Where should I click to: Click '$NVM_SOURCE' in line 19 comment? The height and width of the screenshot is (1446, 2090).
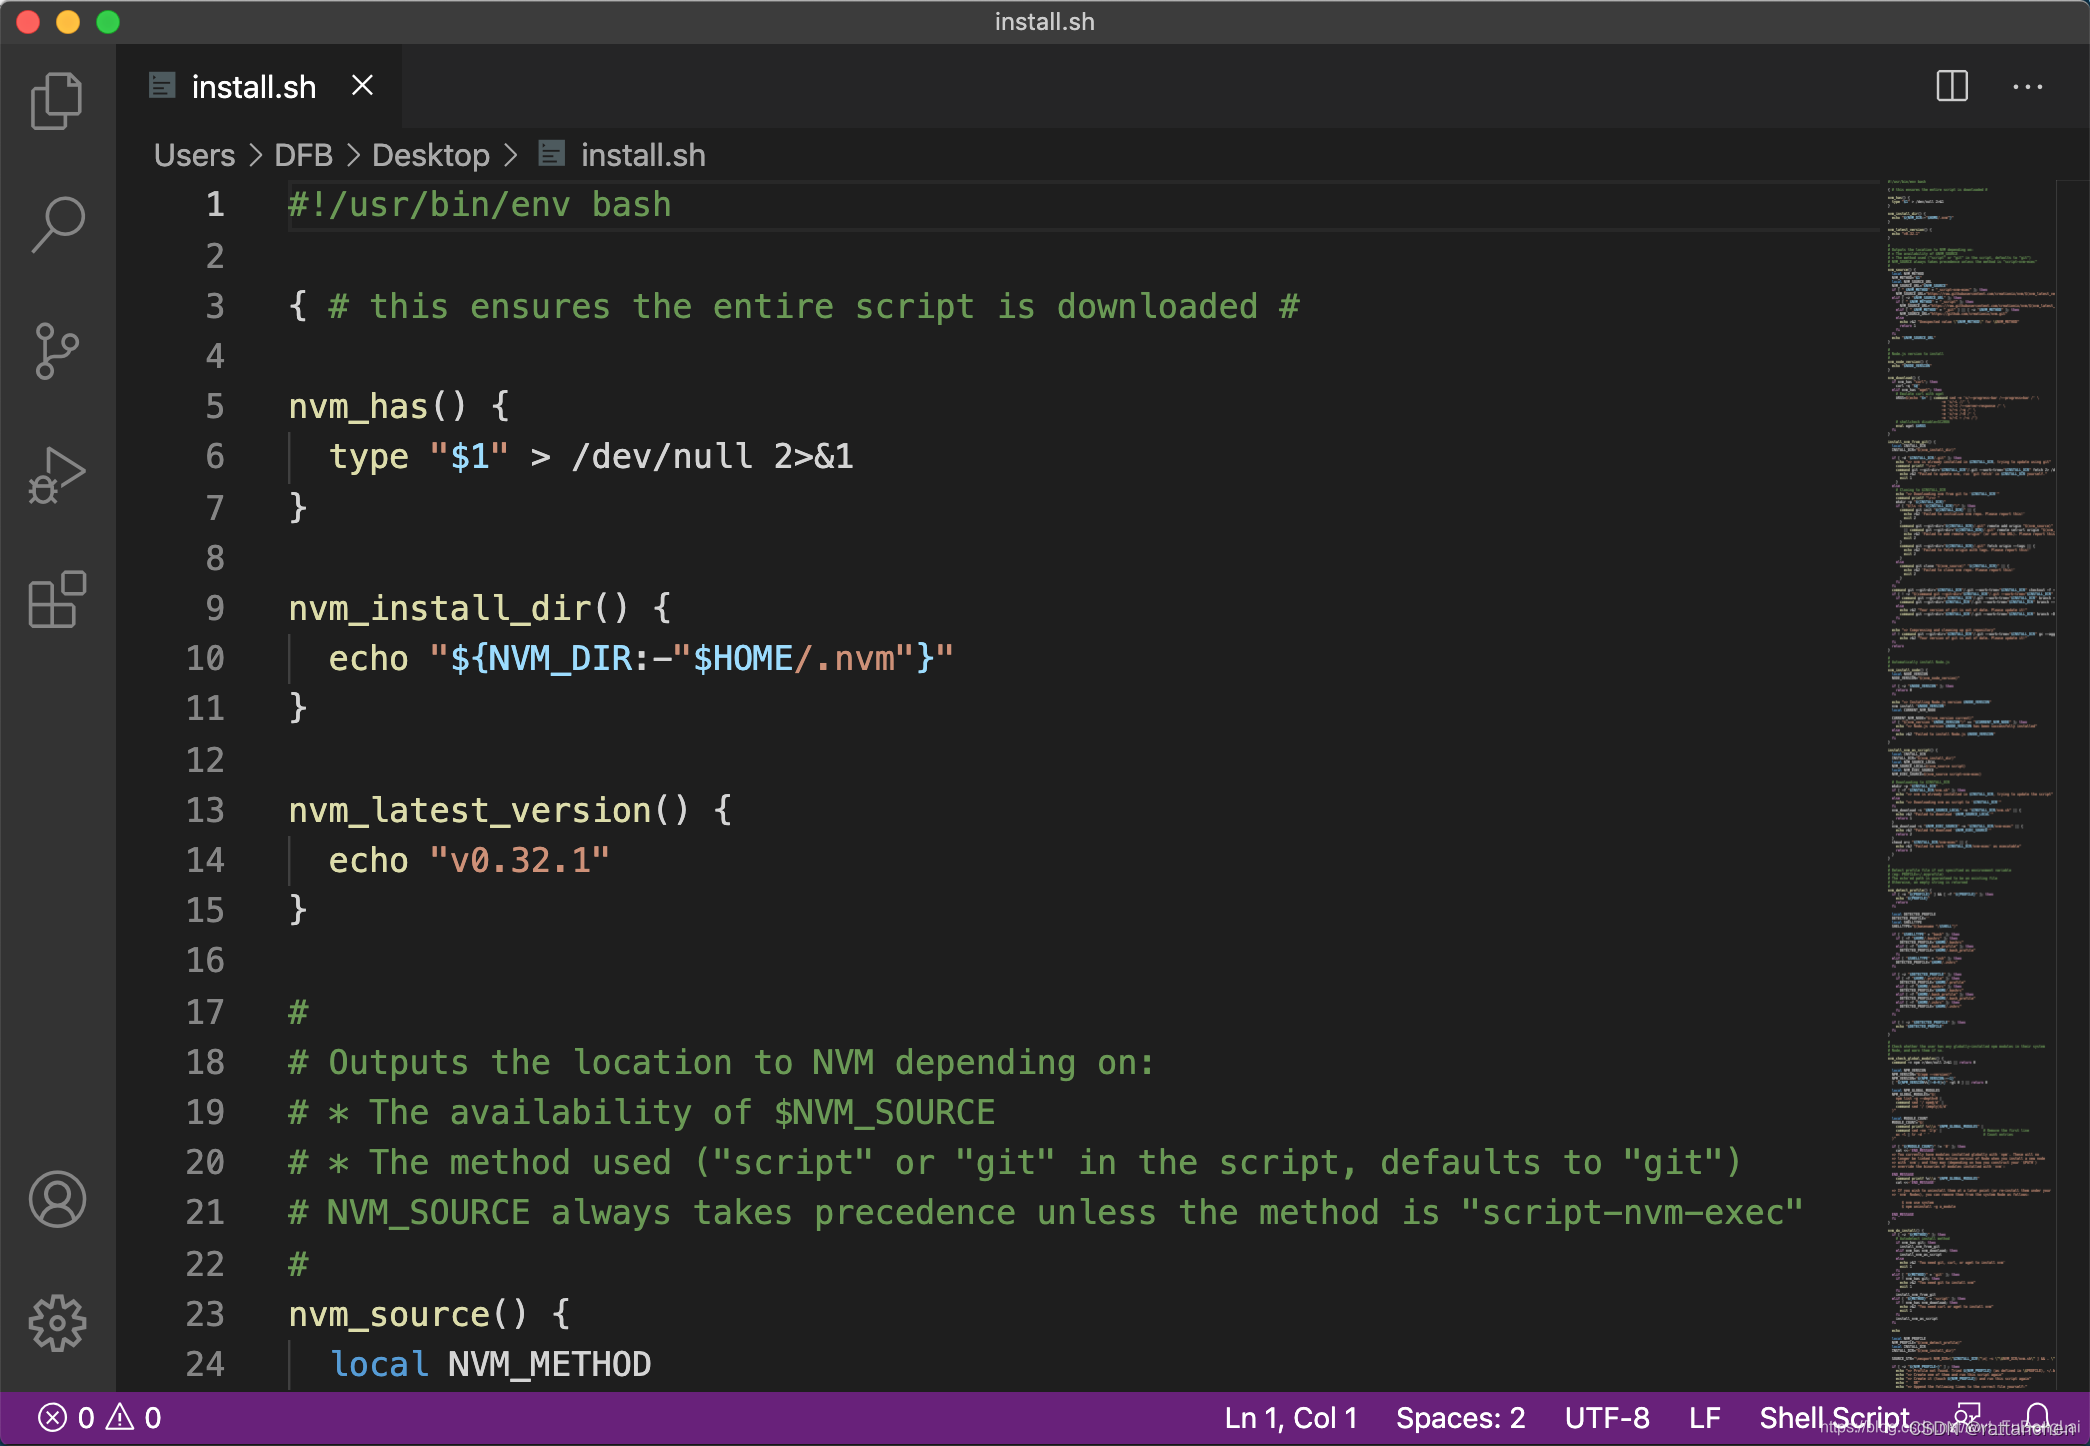coord(884,1112)
